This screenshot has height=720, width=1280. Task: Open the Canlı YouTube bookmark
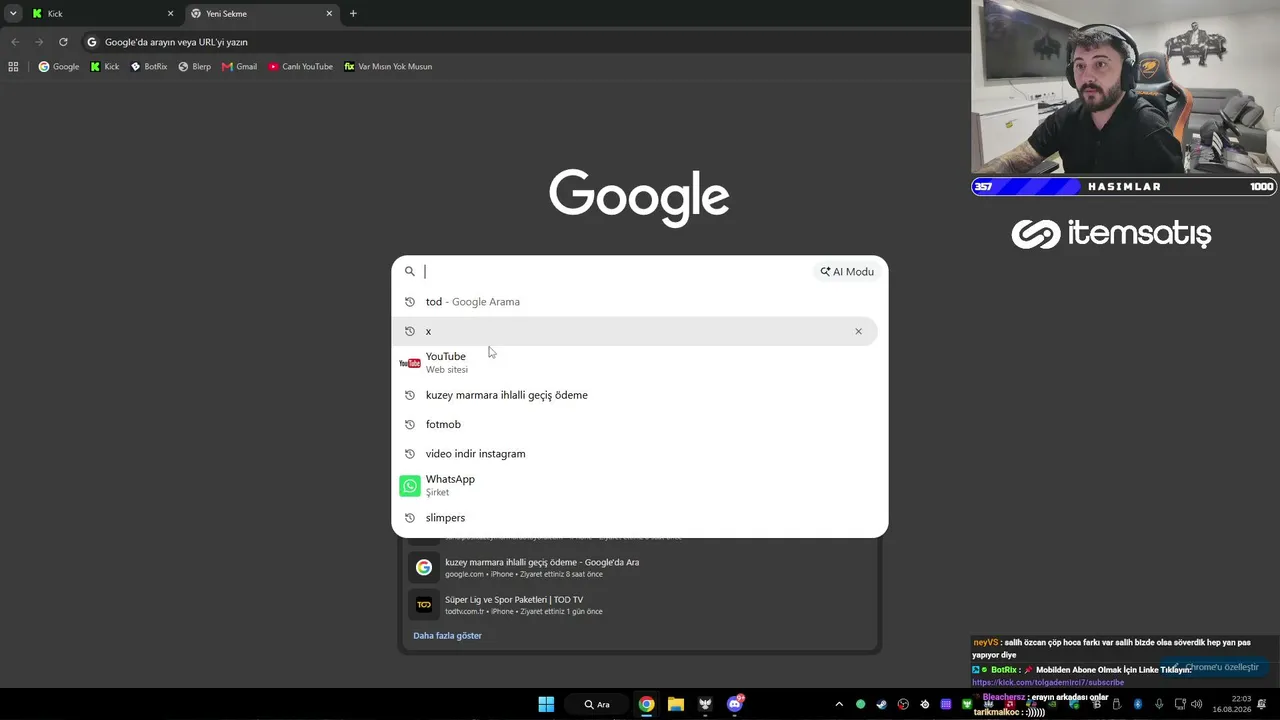(x=301, y=67)
